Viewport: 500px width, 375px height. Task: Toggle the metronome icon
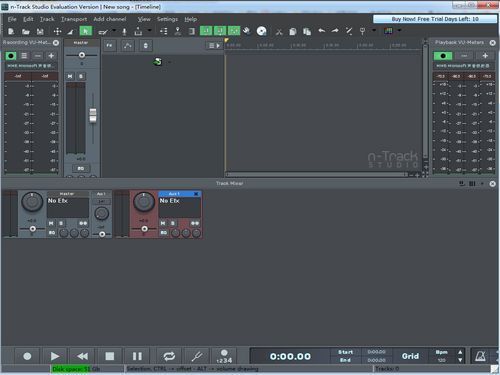(480, 356)
